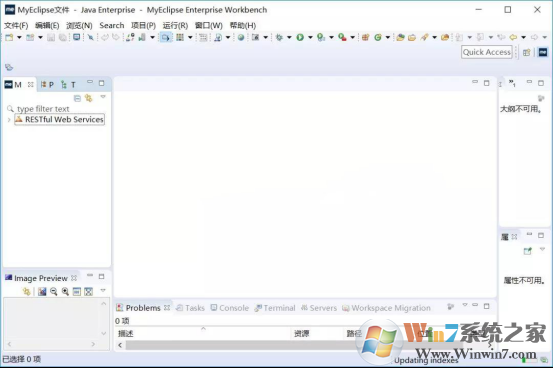Image resolution: width=553 pixels, height=368 pixels.
Task: Open the Problems panel View Menu triangle
Action: tap(465, 304)
